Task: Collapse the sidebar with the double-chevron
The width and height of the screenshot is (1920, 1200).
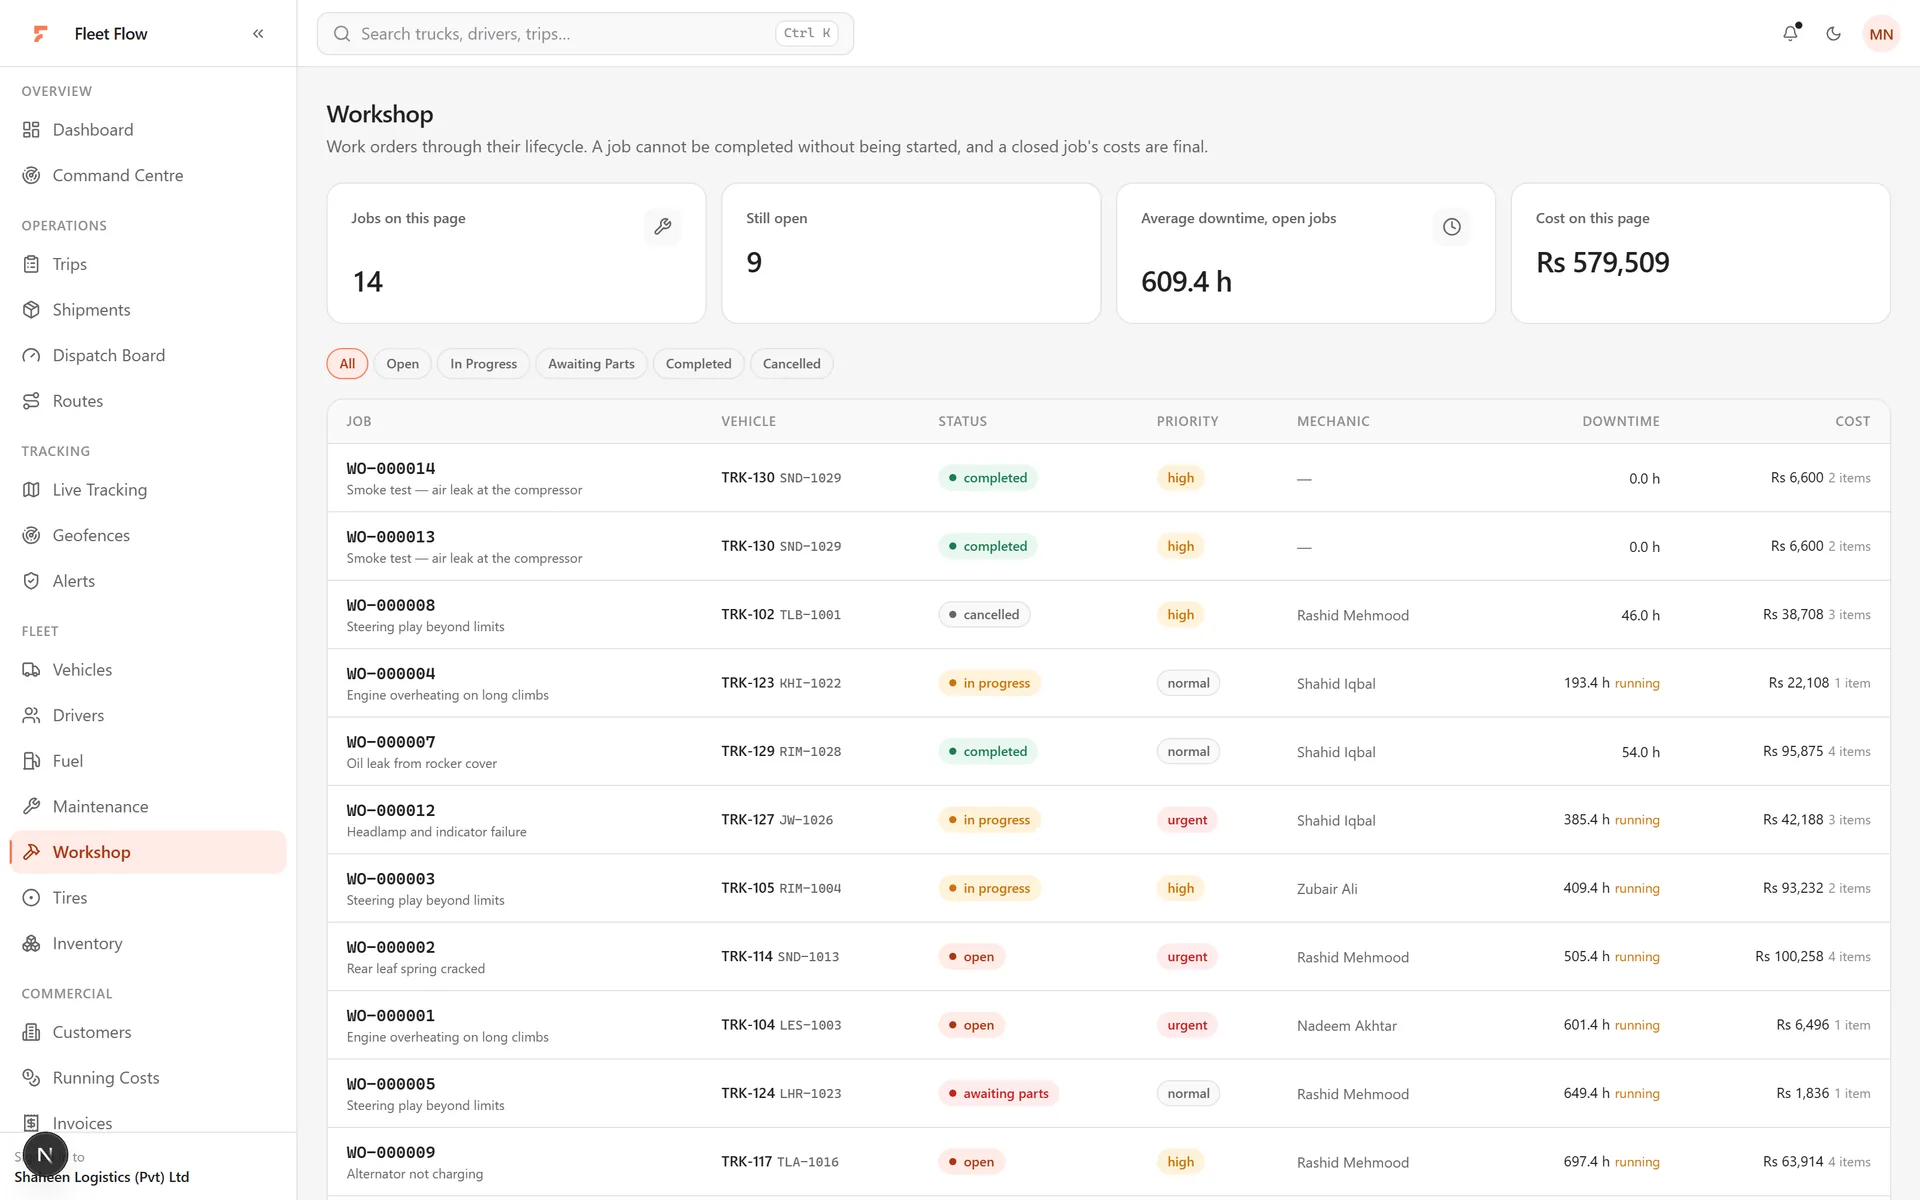Action: coord(258,34)
